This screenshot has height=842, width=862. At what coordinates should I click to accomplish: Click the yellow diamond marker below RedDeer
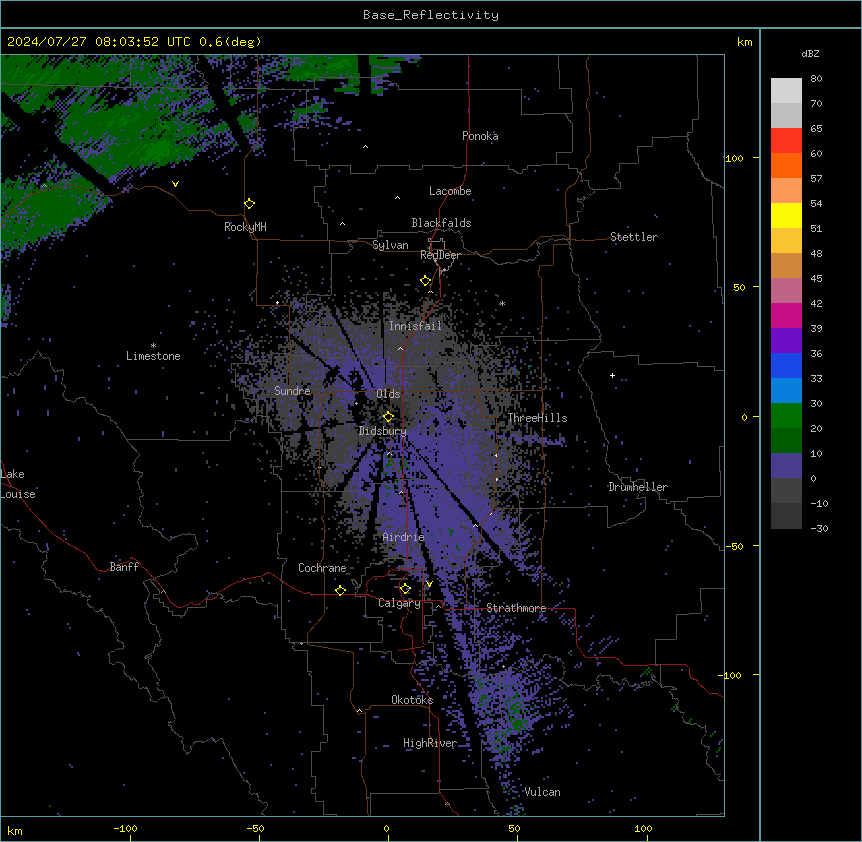426,281
